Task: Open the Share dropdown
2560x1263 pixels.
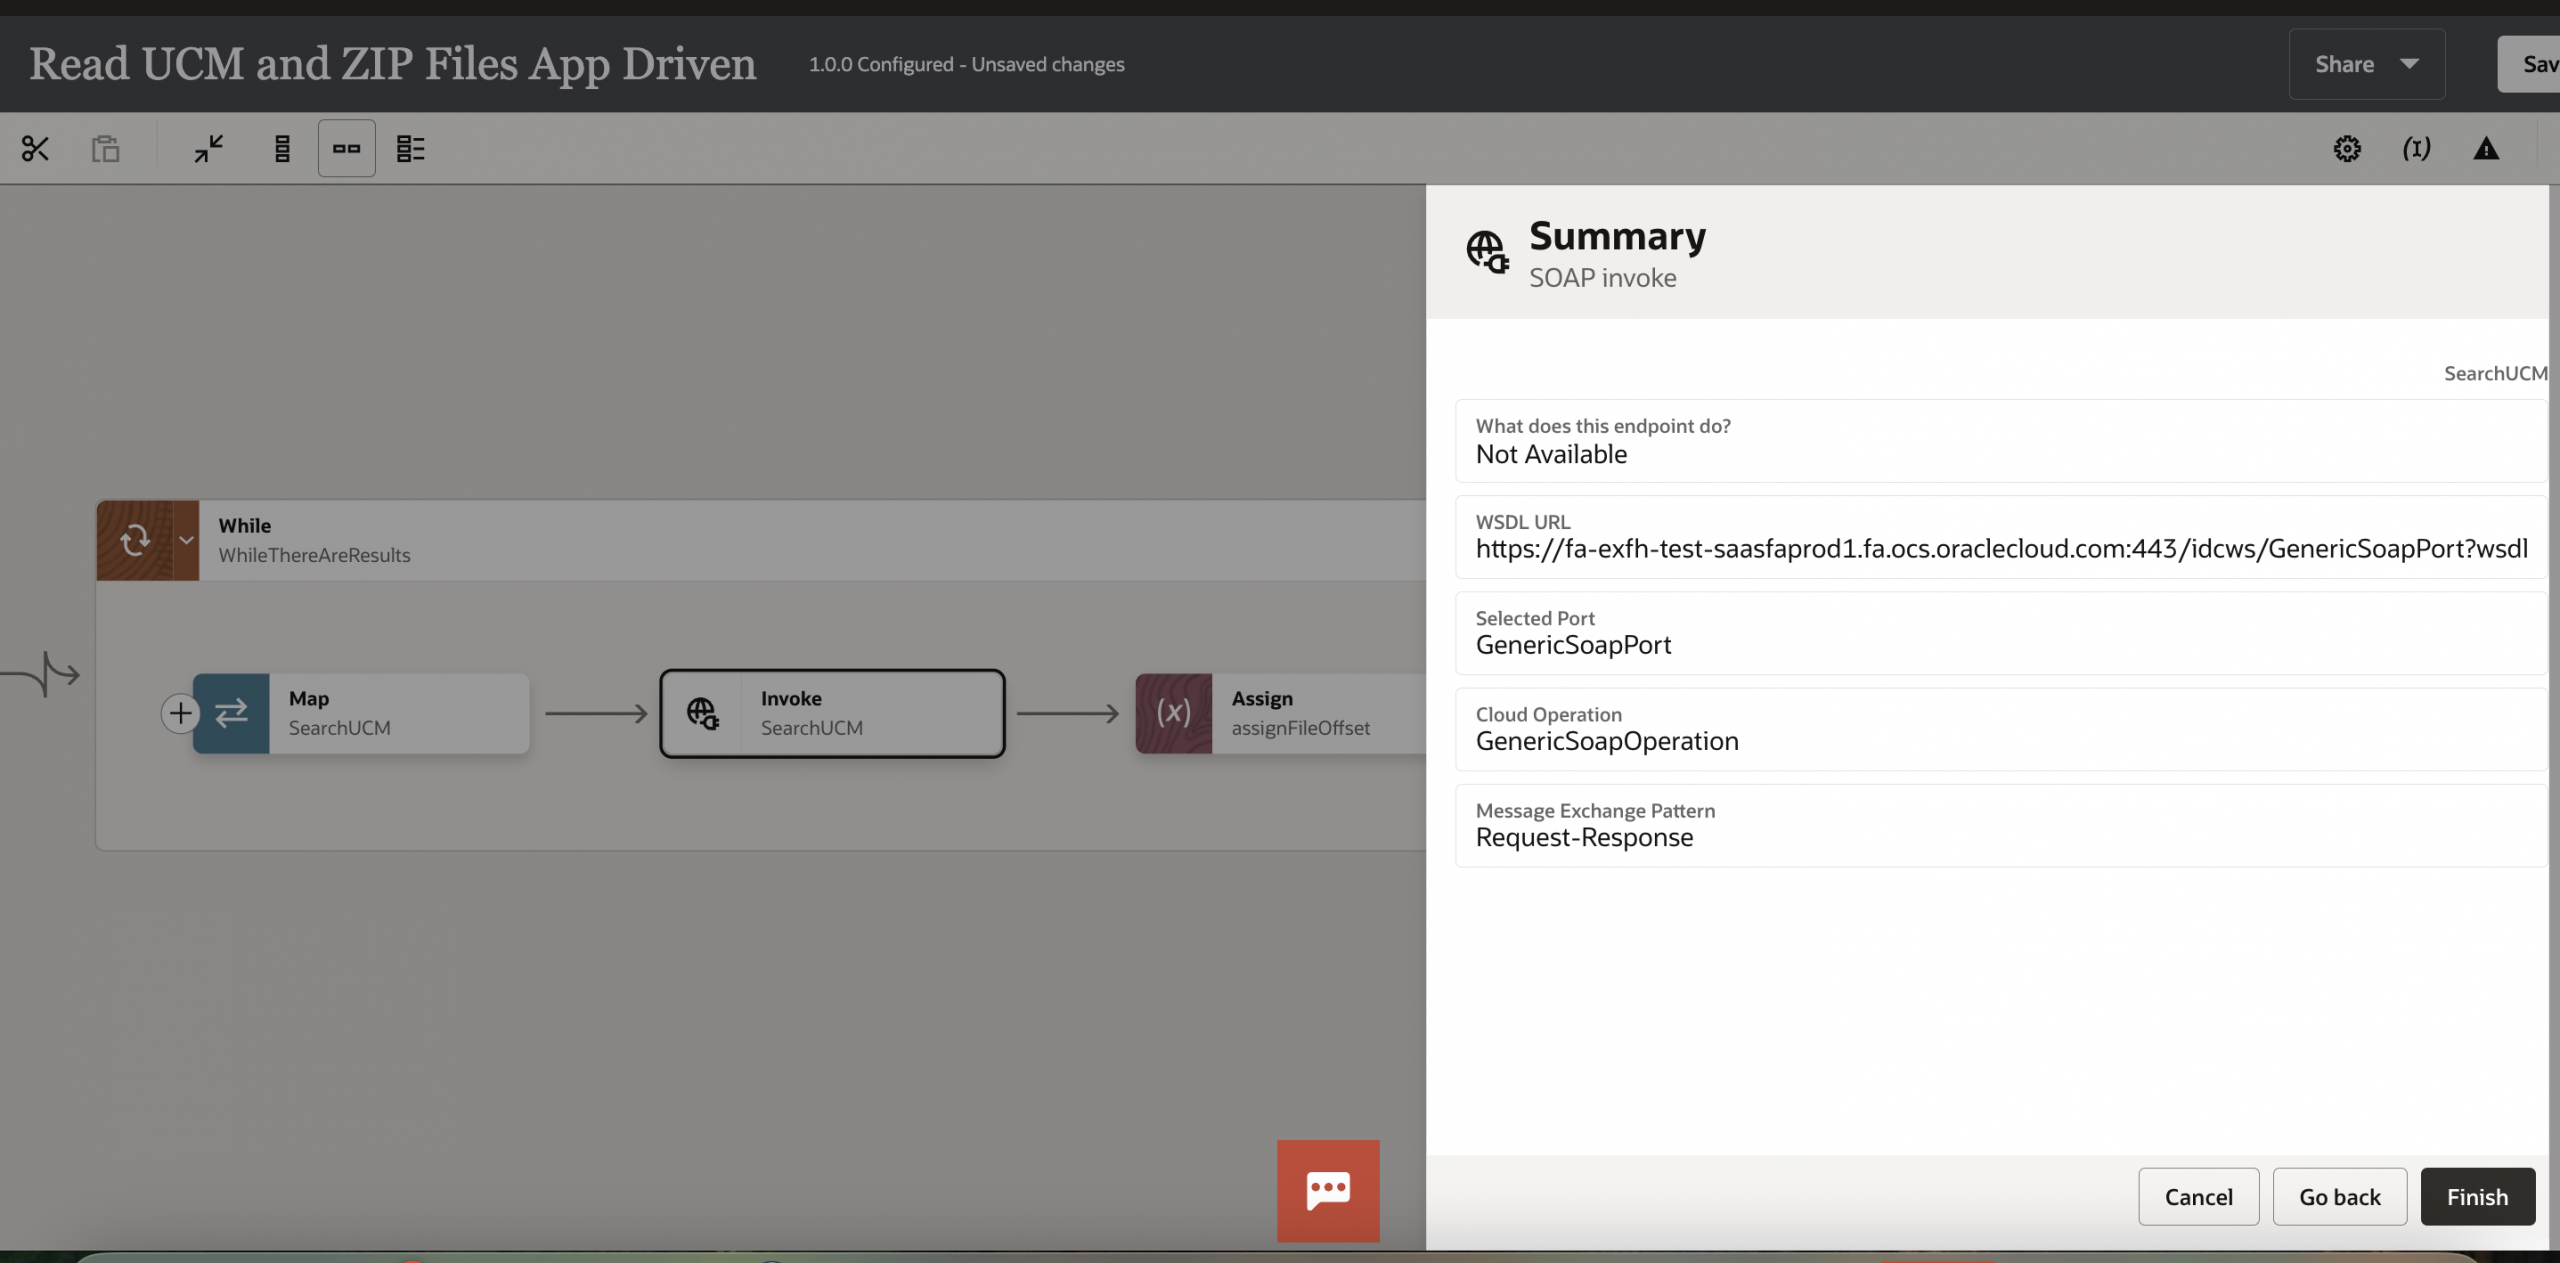Action: [x=2366, y=63]
